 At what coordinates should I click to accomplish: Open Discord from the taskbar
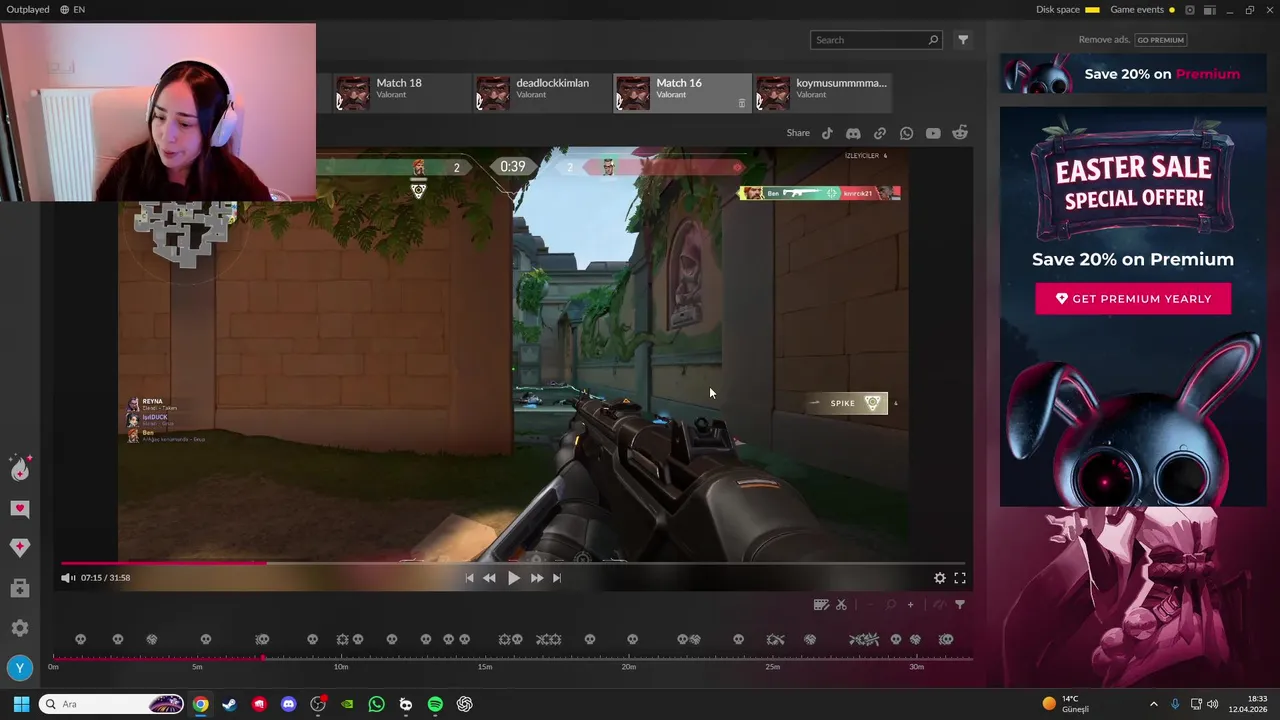[x=289, y=704]
